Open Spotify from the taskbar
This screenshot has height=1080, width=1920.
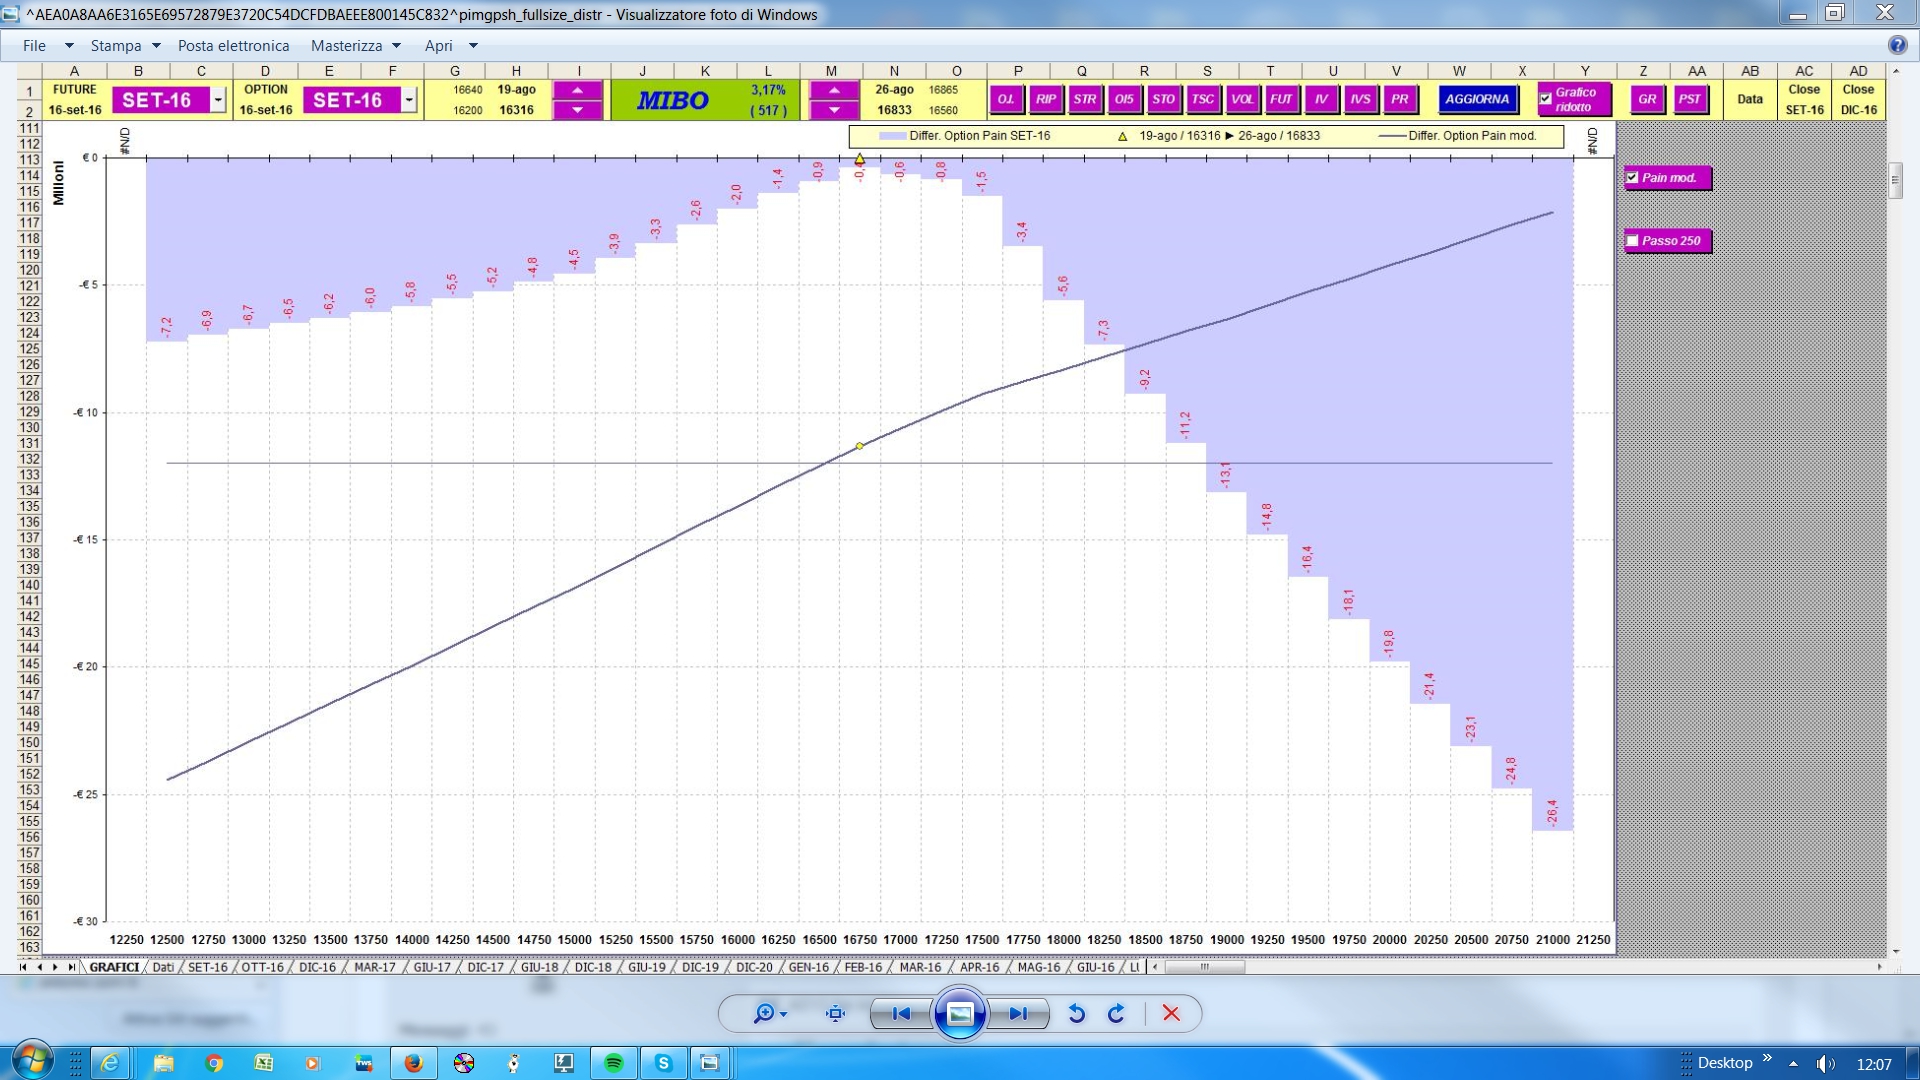tap(614, 1063)
